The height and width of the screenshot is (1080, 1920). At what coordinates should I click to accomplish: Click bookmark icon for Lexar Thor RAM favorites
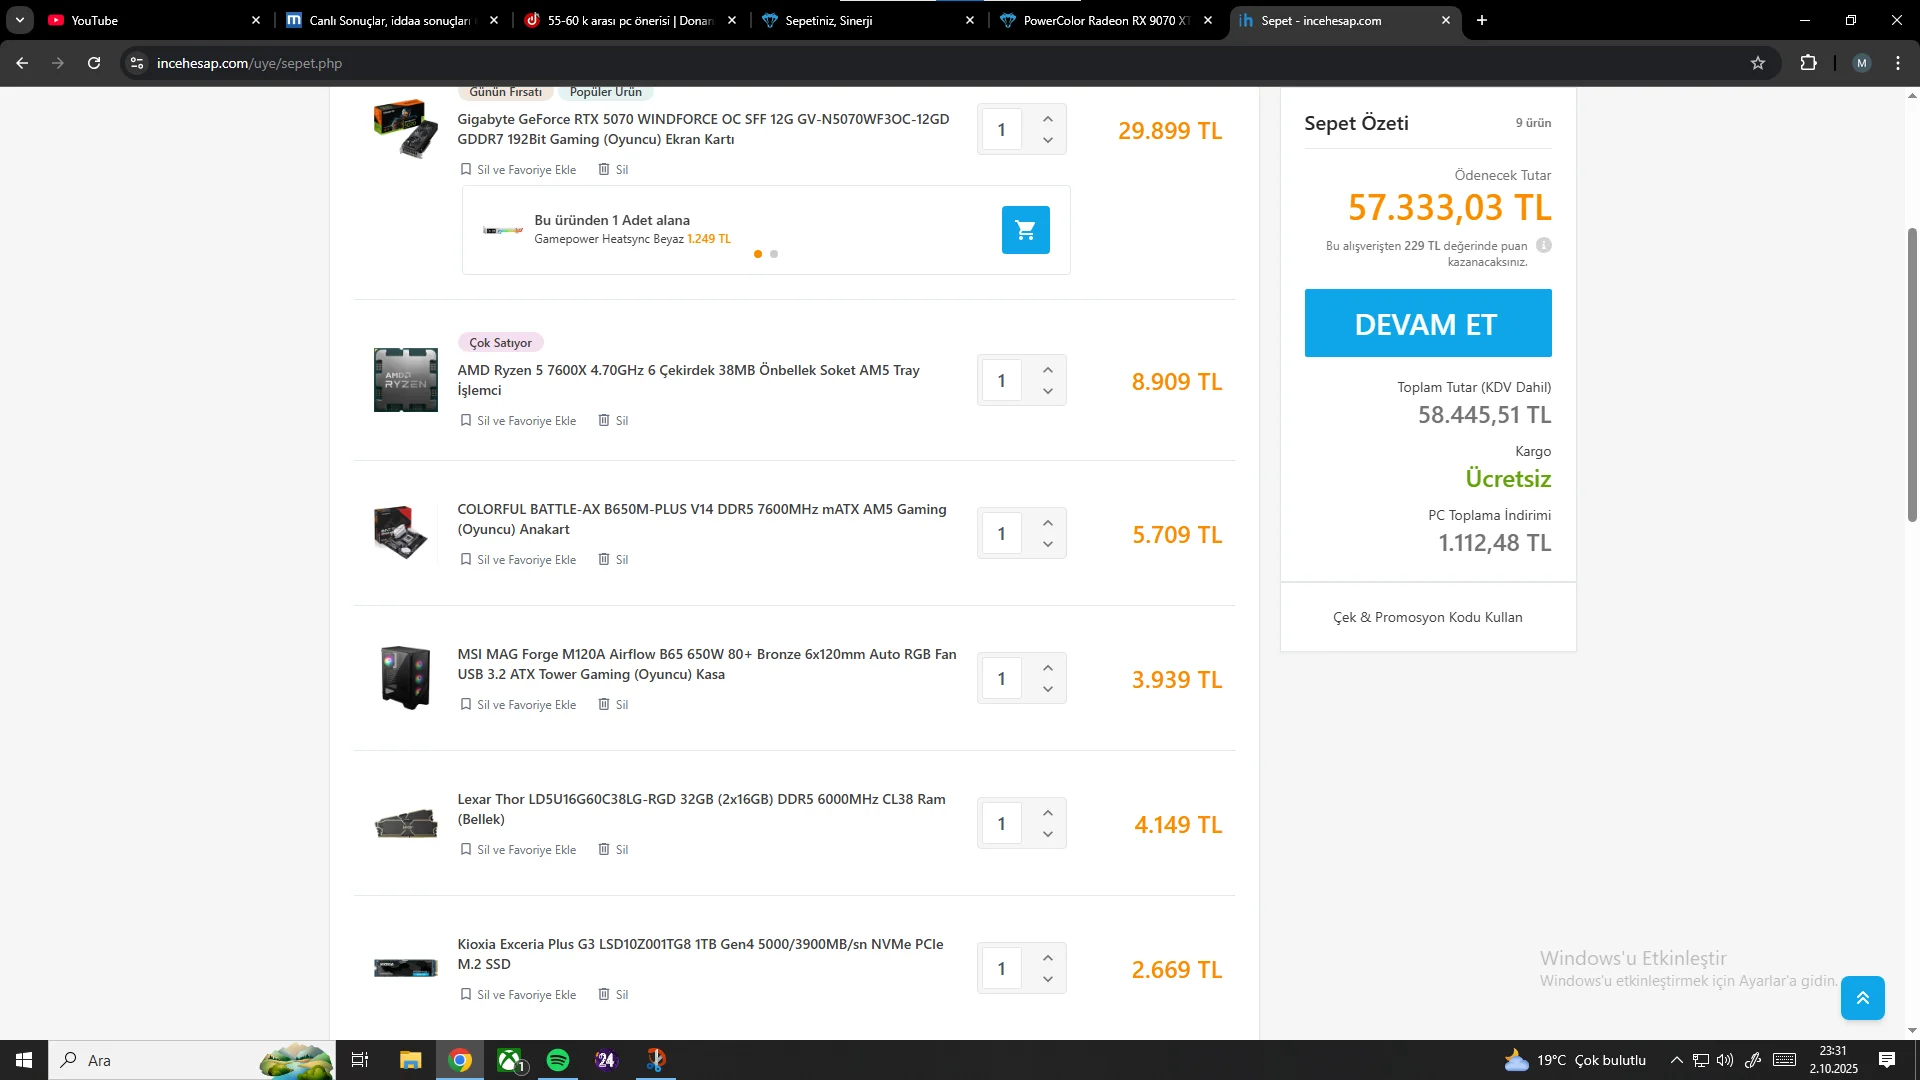click(466, 849)
